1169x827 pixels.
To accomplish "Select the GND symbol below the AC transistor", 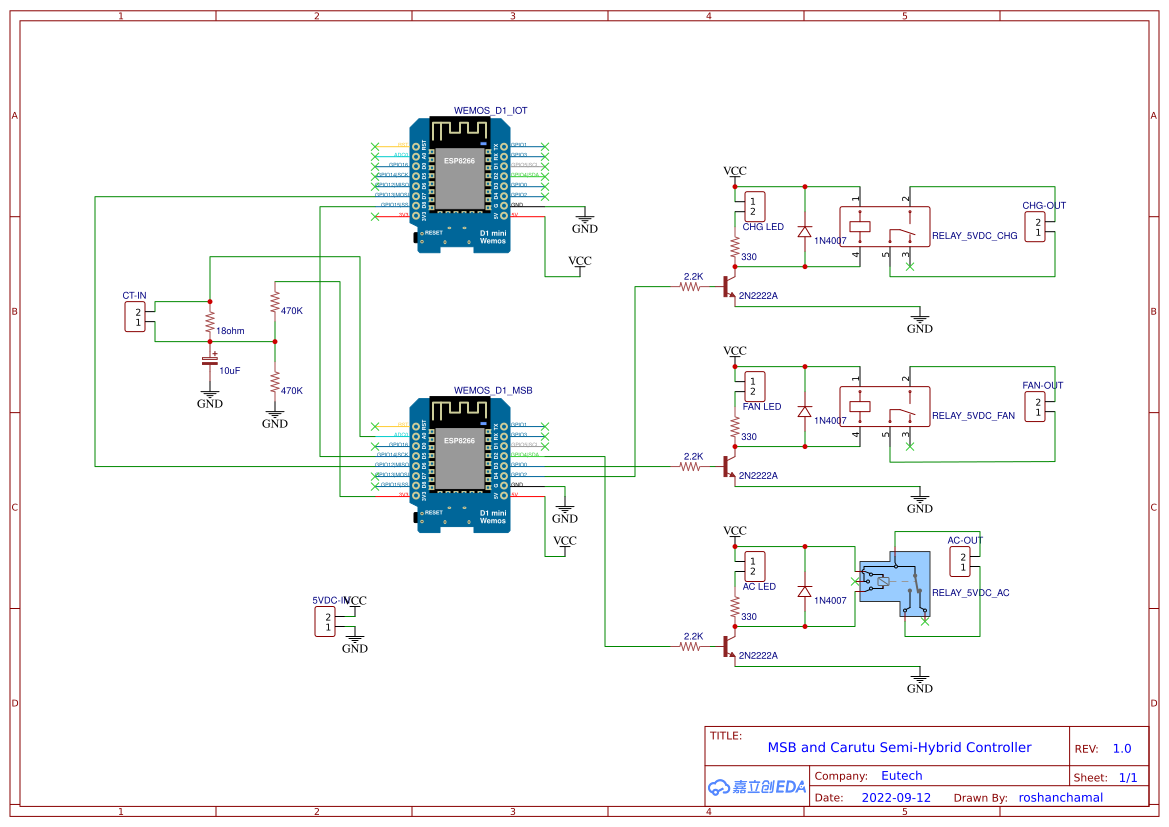I will 919,682.
